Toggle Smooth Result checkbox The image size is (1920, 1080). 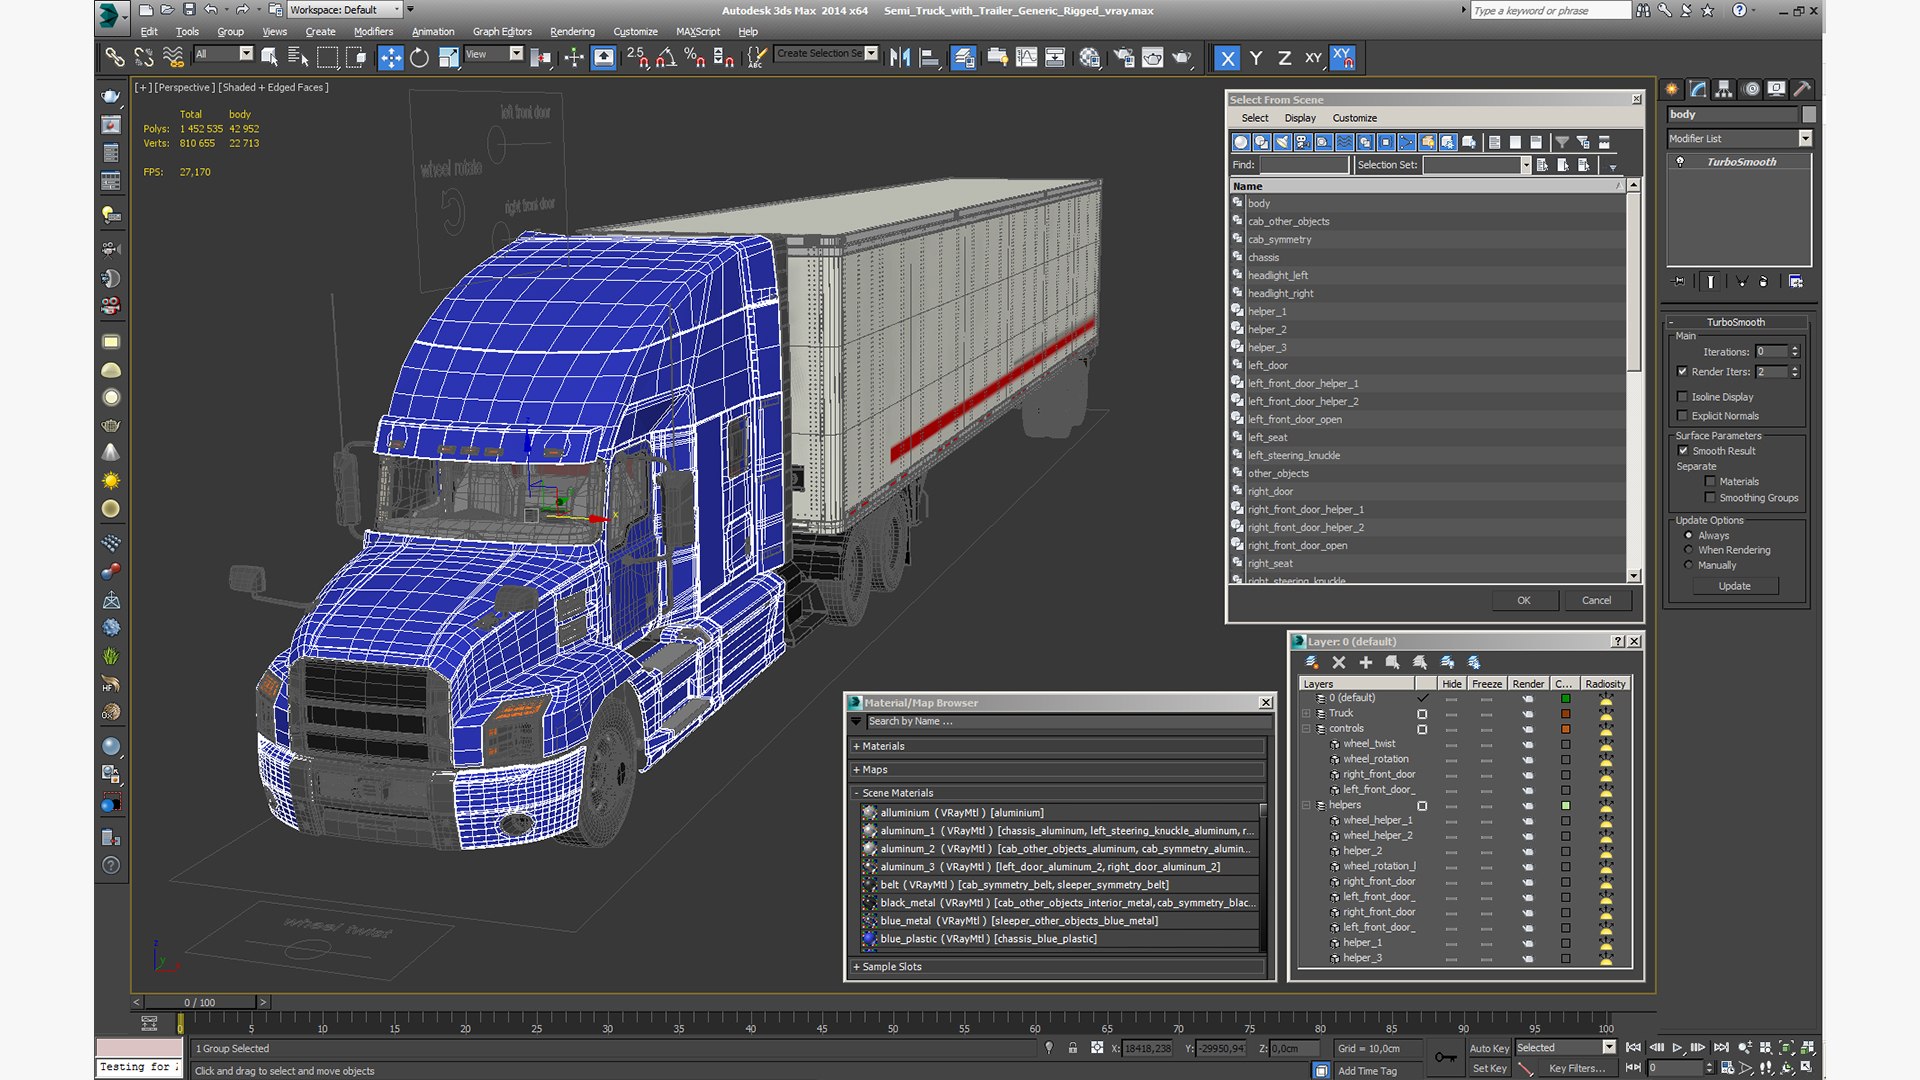(1683, 451)
